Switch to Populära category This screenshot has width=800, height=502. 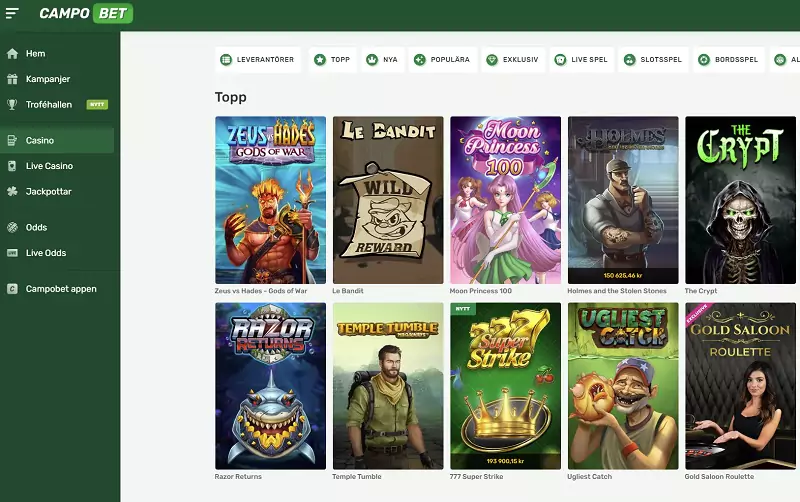tap(441, 60)
